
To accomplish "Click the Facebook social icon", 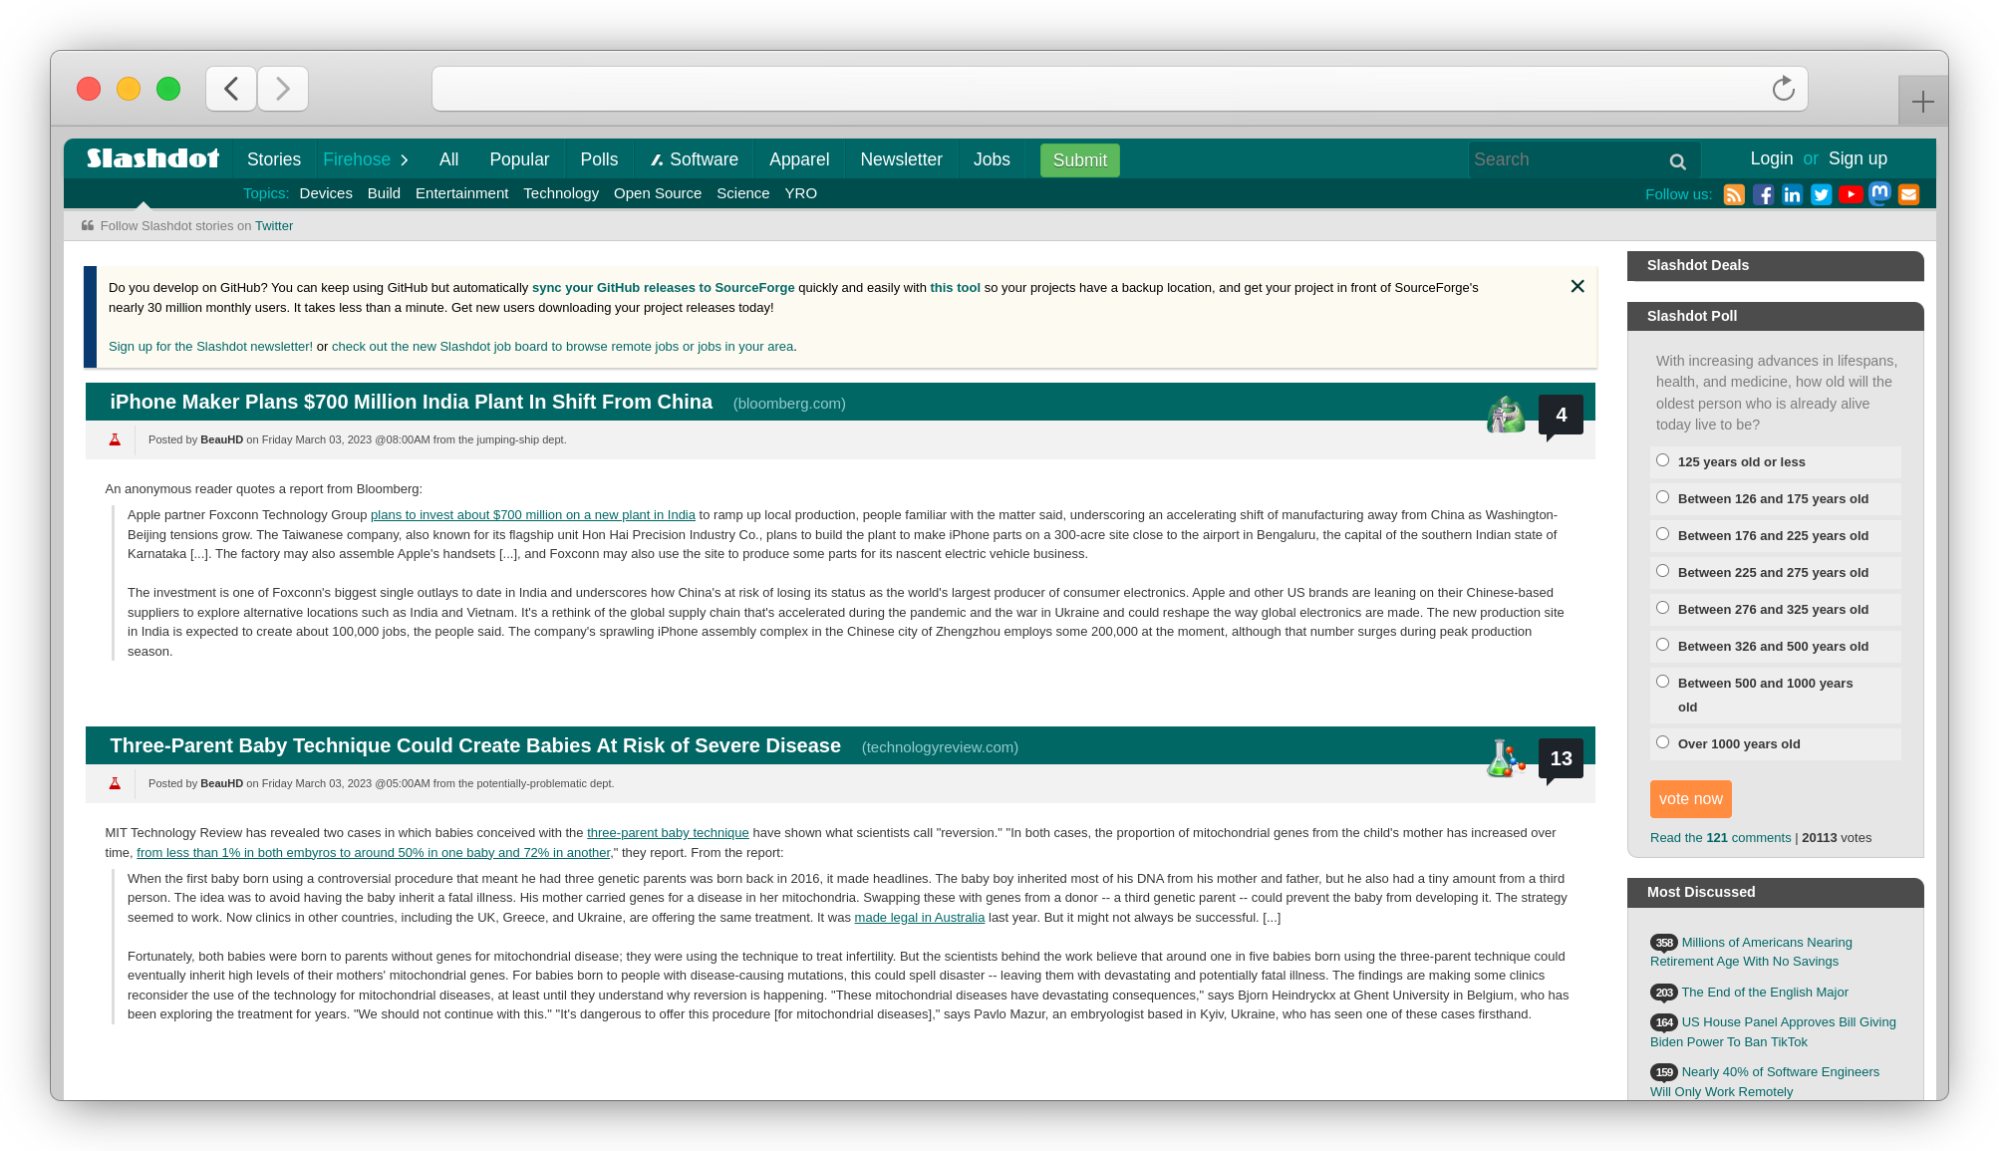I will coord(1763,194).
